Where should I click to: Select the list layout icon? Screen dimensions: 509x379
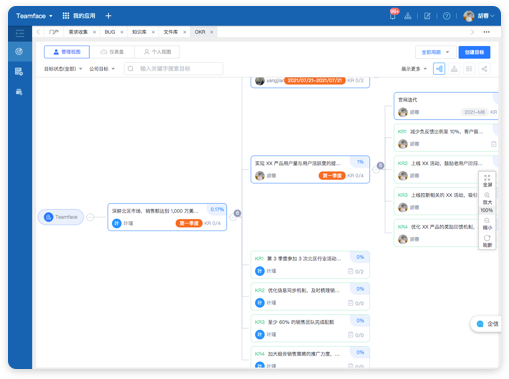coord(469,69)
